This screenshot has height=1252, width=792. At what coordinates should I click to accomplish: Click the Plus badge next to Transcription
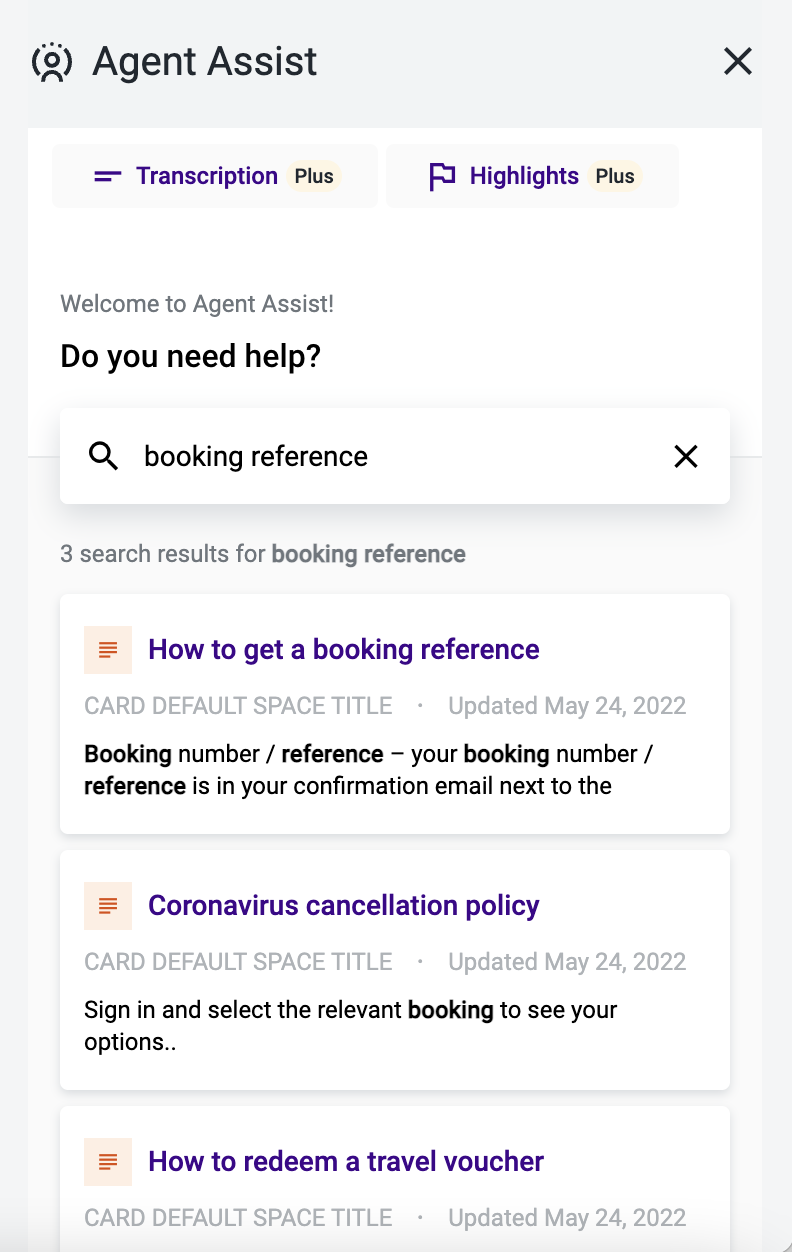pos(314,175)
